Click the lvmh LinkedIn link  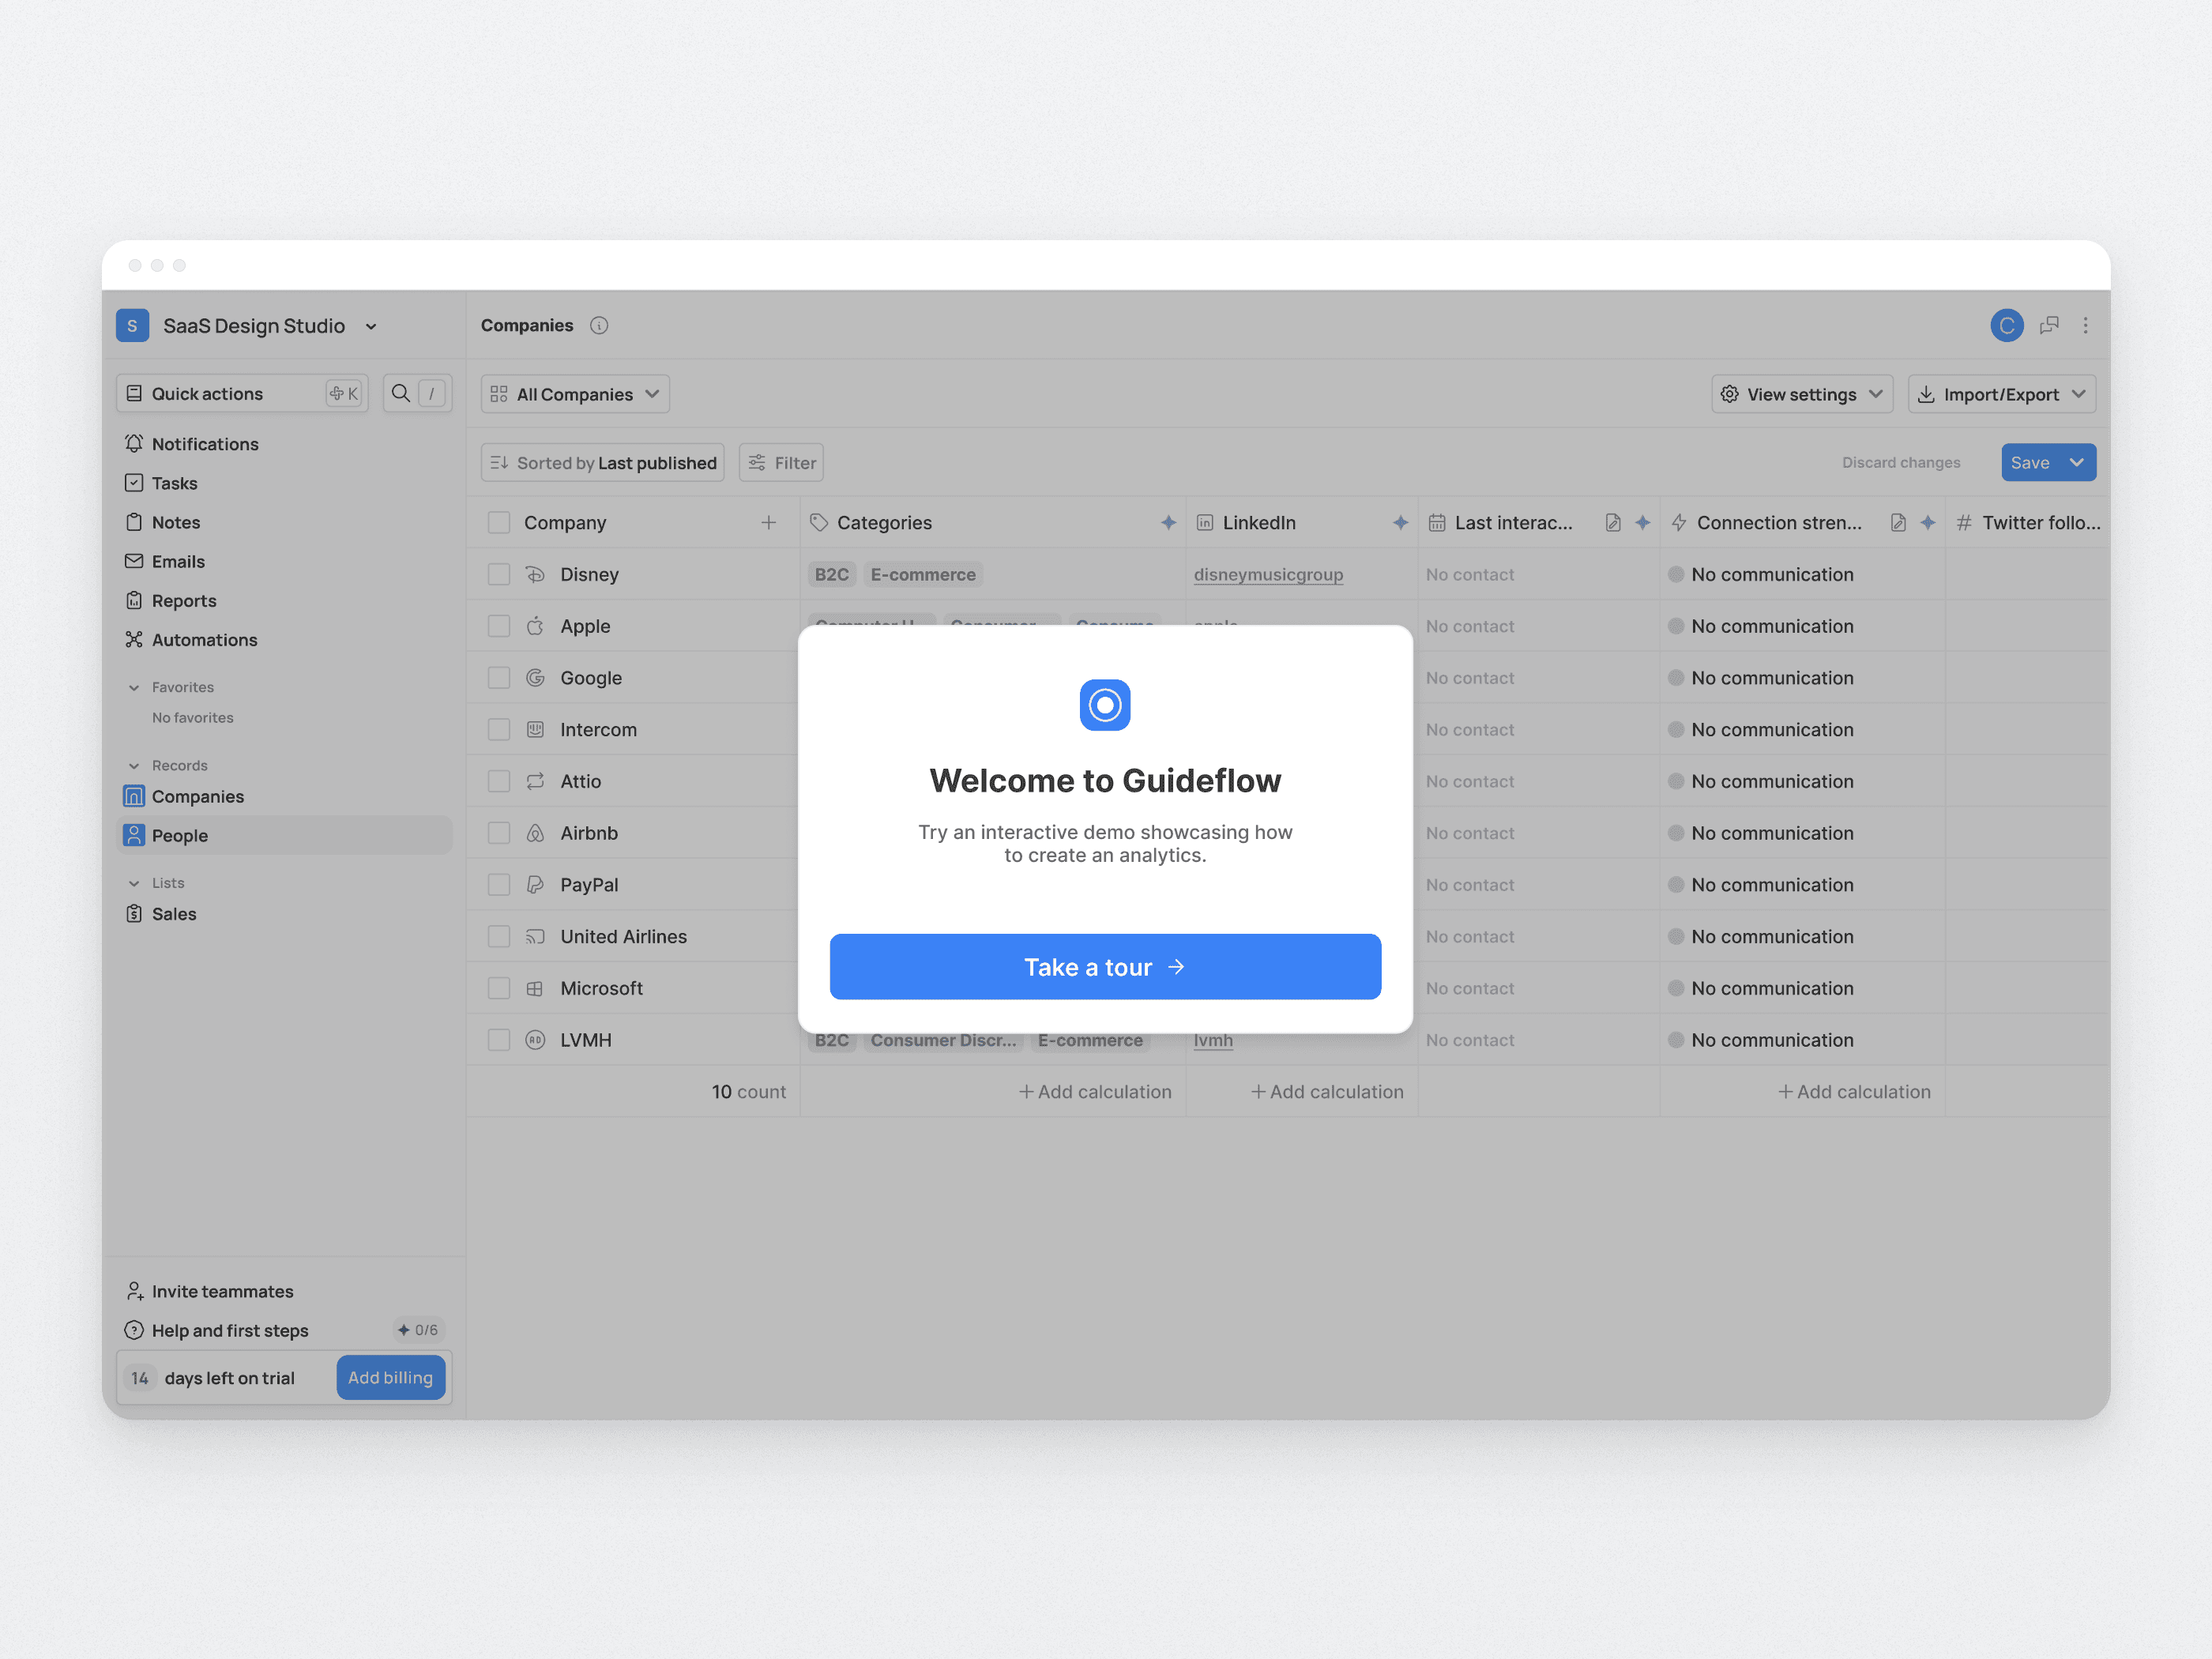[1213, 1040]
